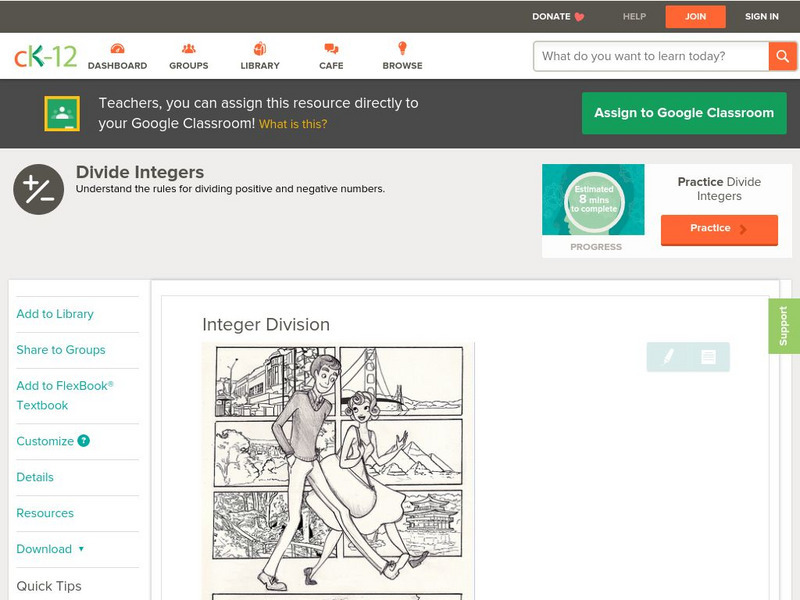
Task: Open the Groups menu item
Action: [189, 56]
